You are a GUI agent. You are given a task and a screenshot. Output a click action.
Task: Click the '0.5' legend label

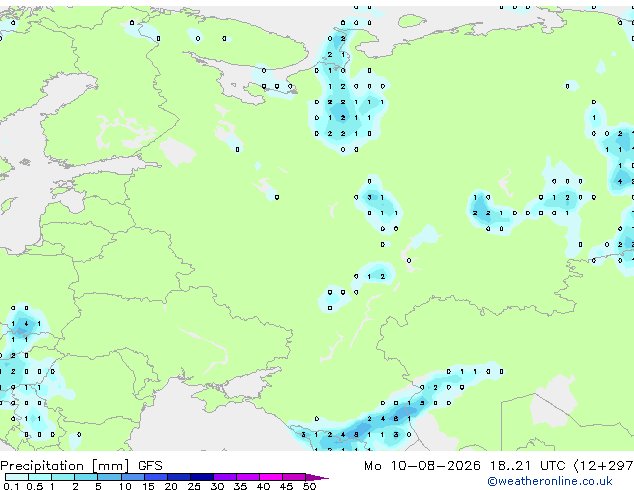34,486
